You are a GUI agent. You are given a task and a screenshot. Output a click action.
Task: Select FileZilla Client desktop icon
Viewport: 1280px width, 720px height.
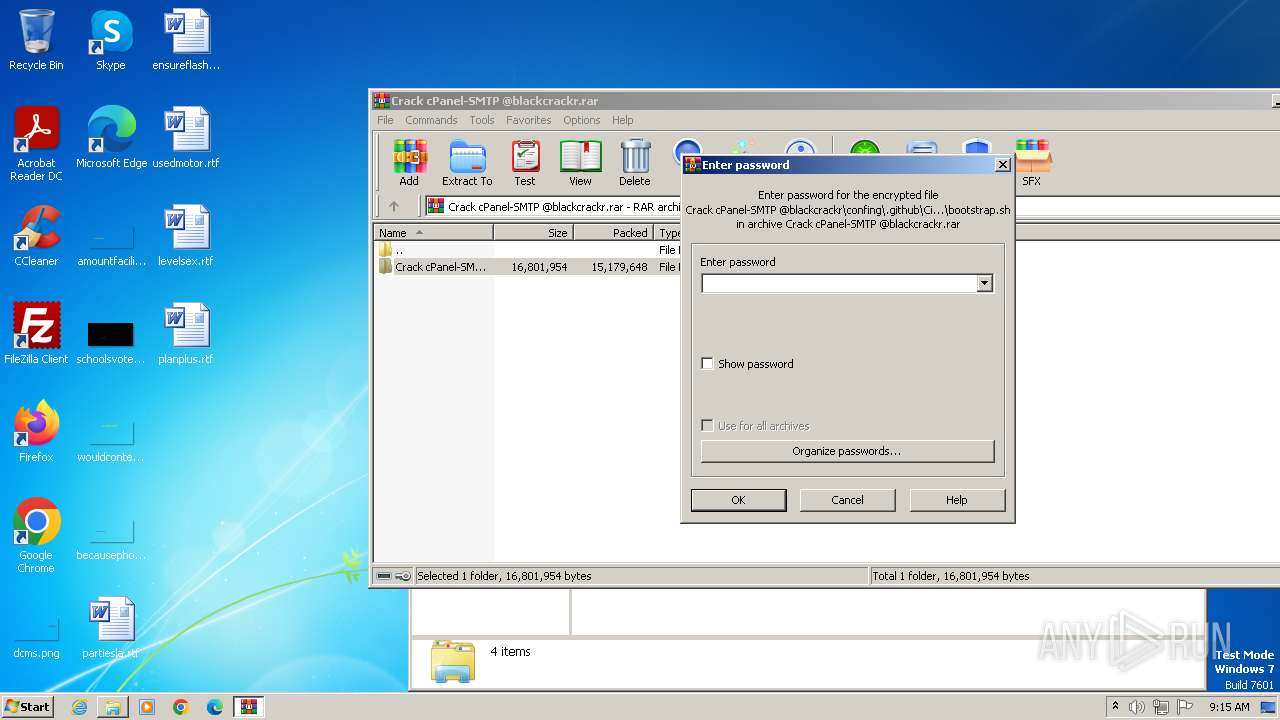(36, 334)
